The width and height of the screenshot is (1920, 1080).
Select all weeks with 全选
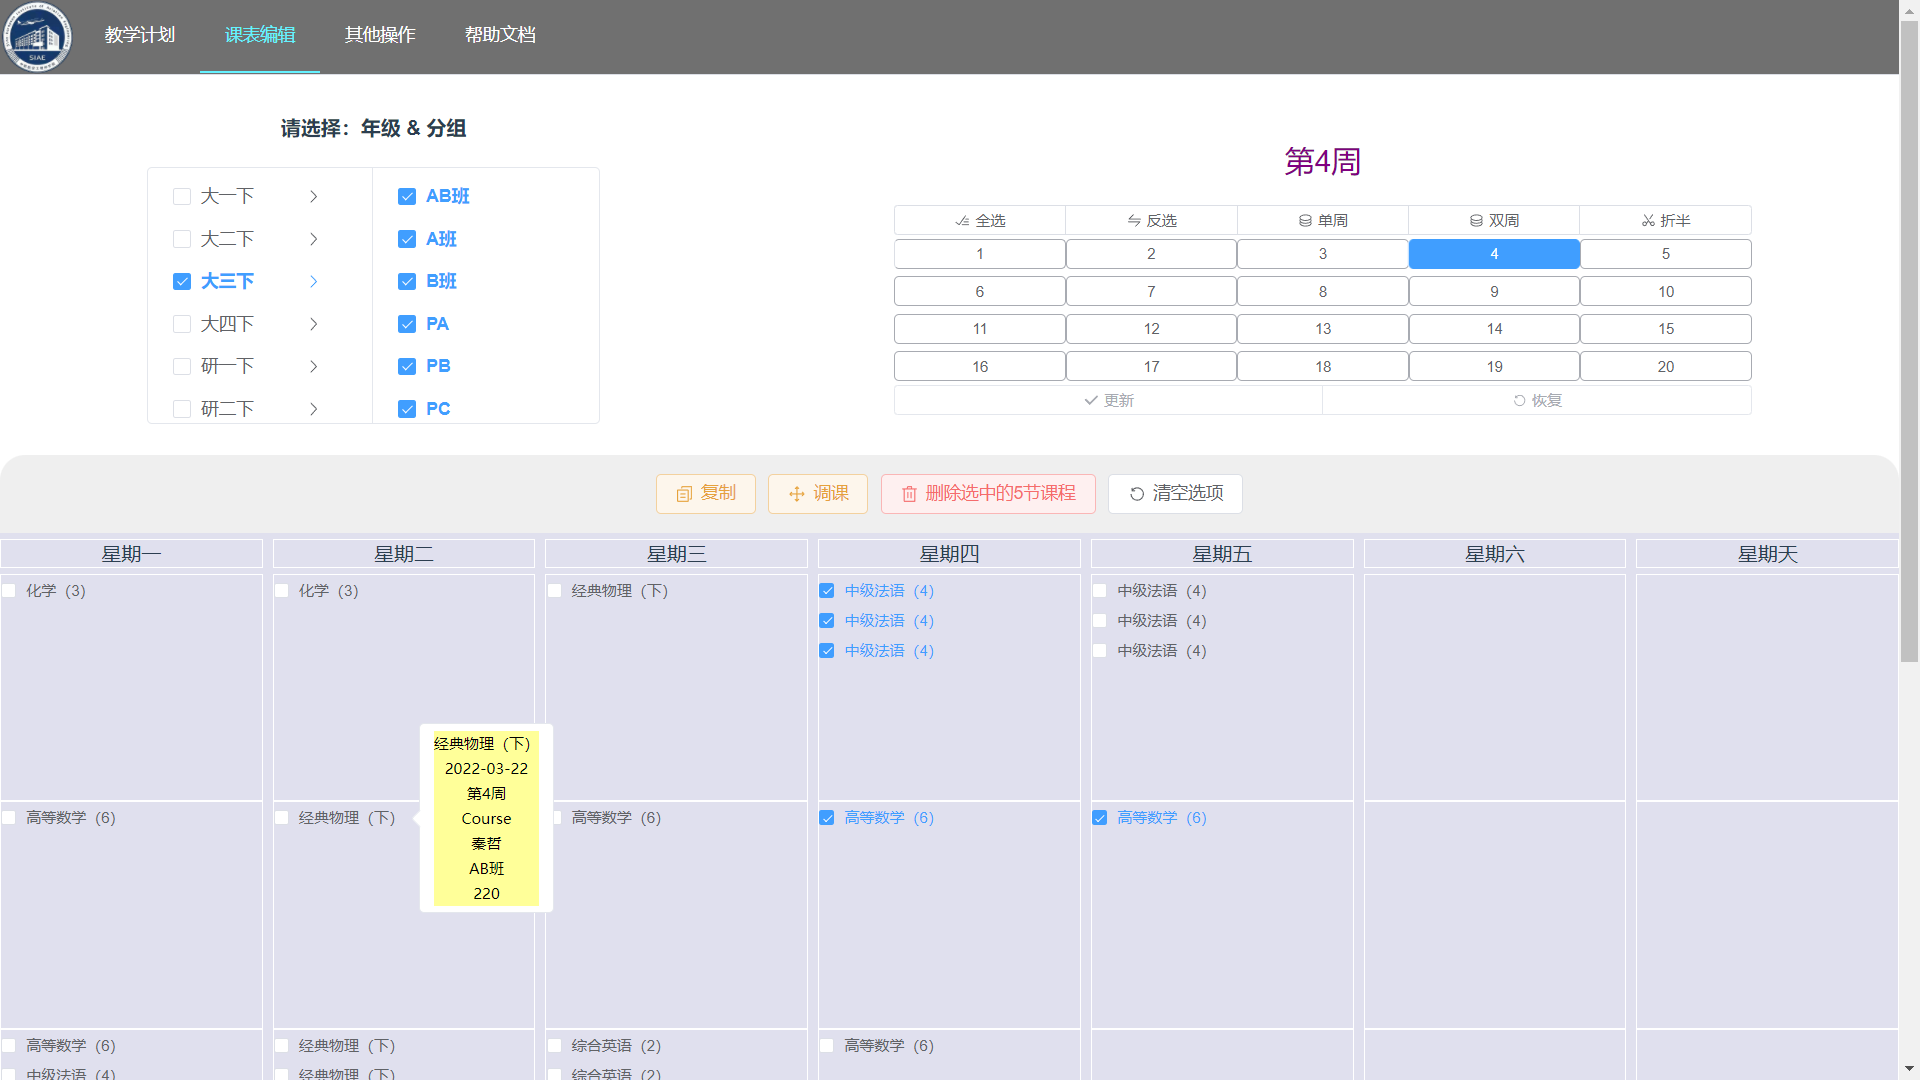point(980,220)
